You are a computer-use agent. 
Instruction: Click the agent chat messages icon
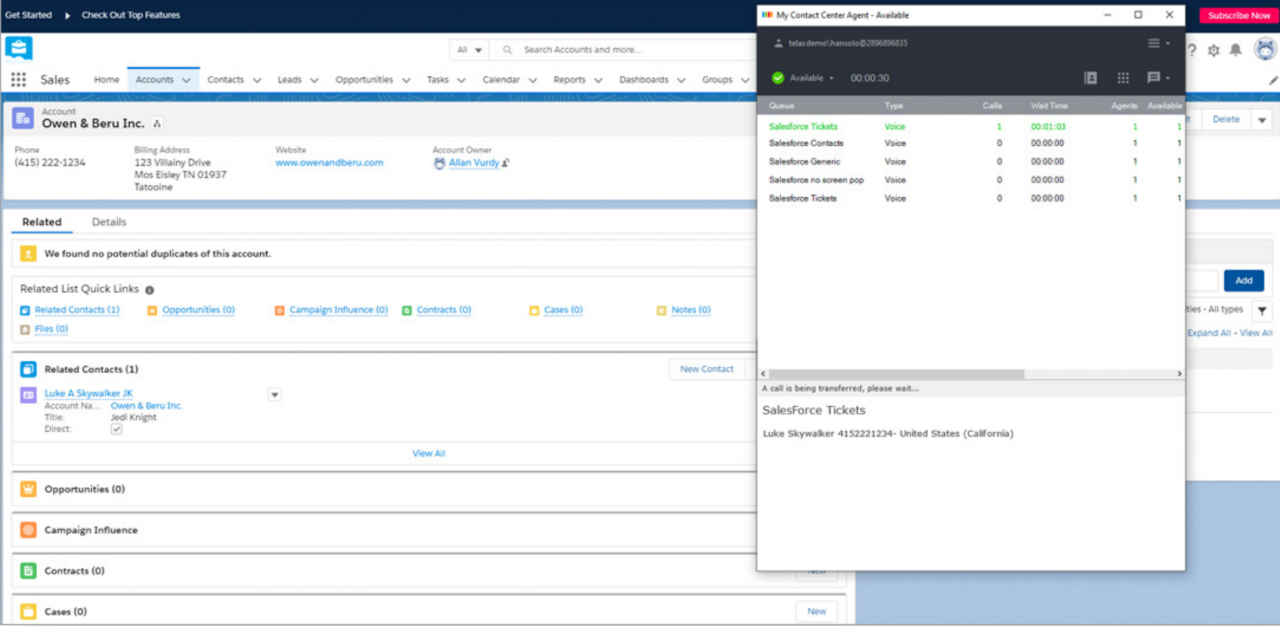coord(1154,78)
